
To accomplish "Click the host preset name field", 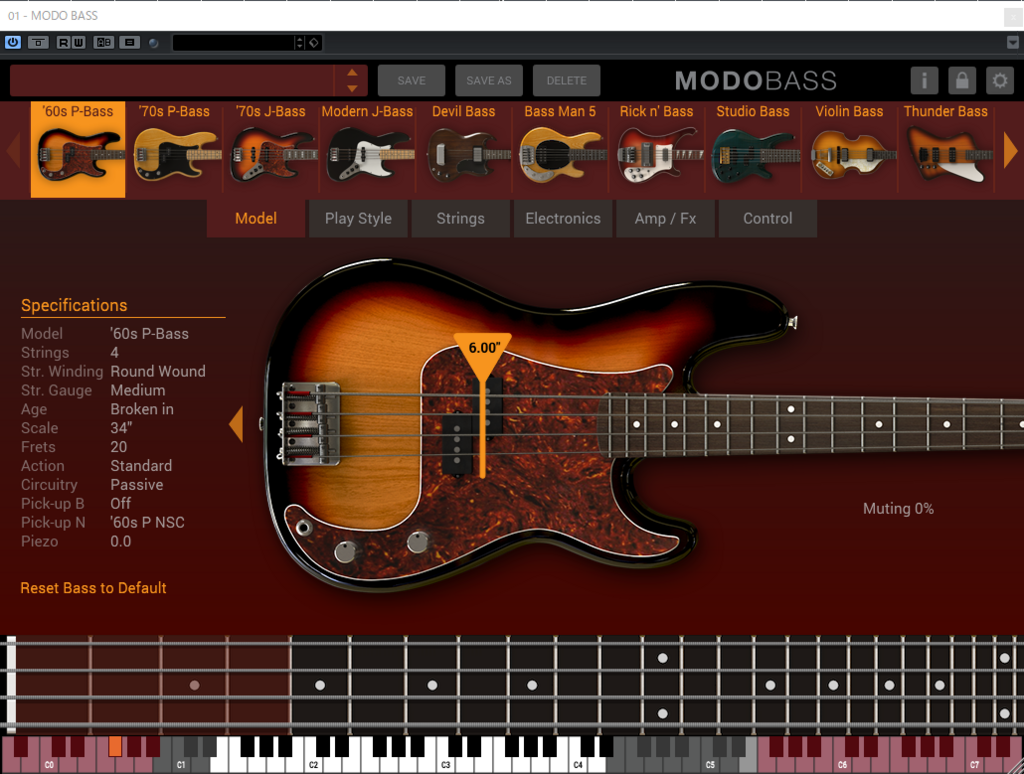I will (x=233, y=42).
